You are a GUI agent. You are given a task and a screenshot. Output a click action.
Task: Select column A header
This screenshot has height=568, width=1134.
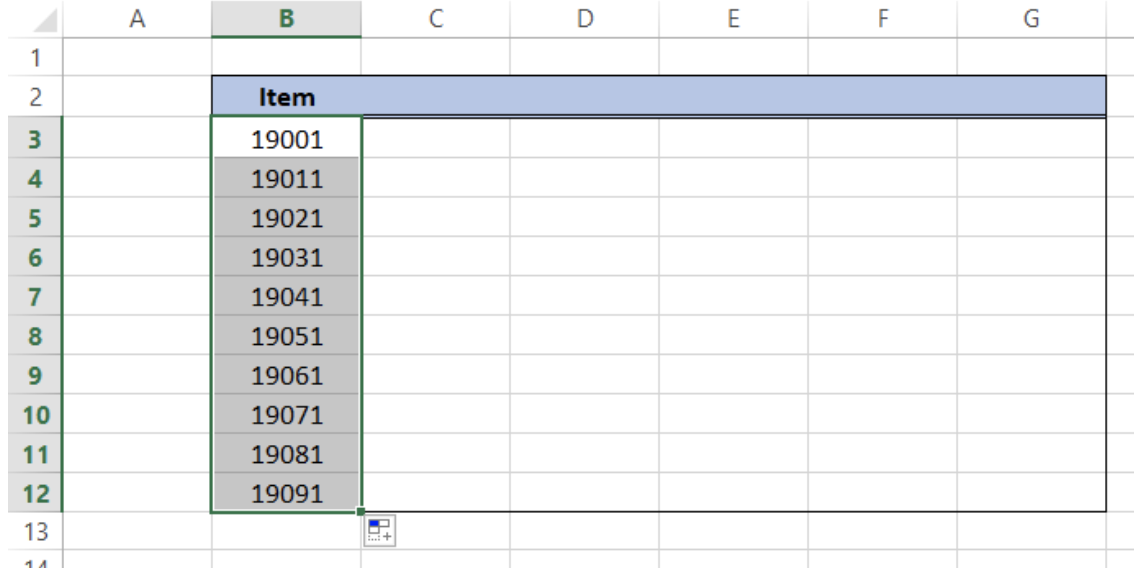coord(137,19)
